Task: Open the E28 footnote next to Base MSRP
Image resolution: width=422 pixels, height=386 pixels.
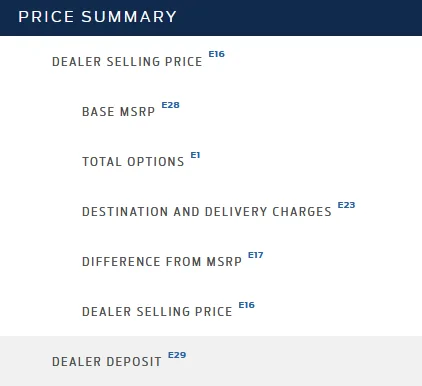Action: (x=170, y=105)
